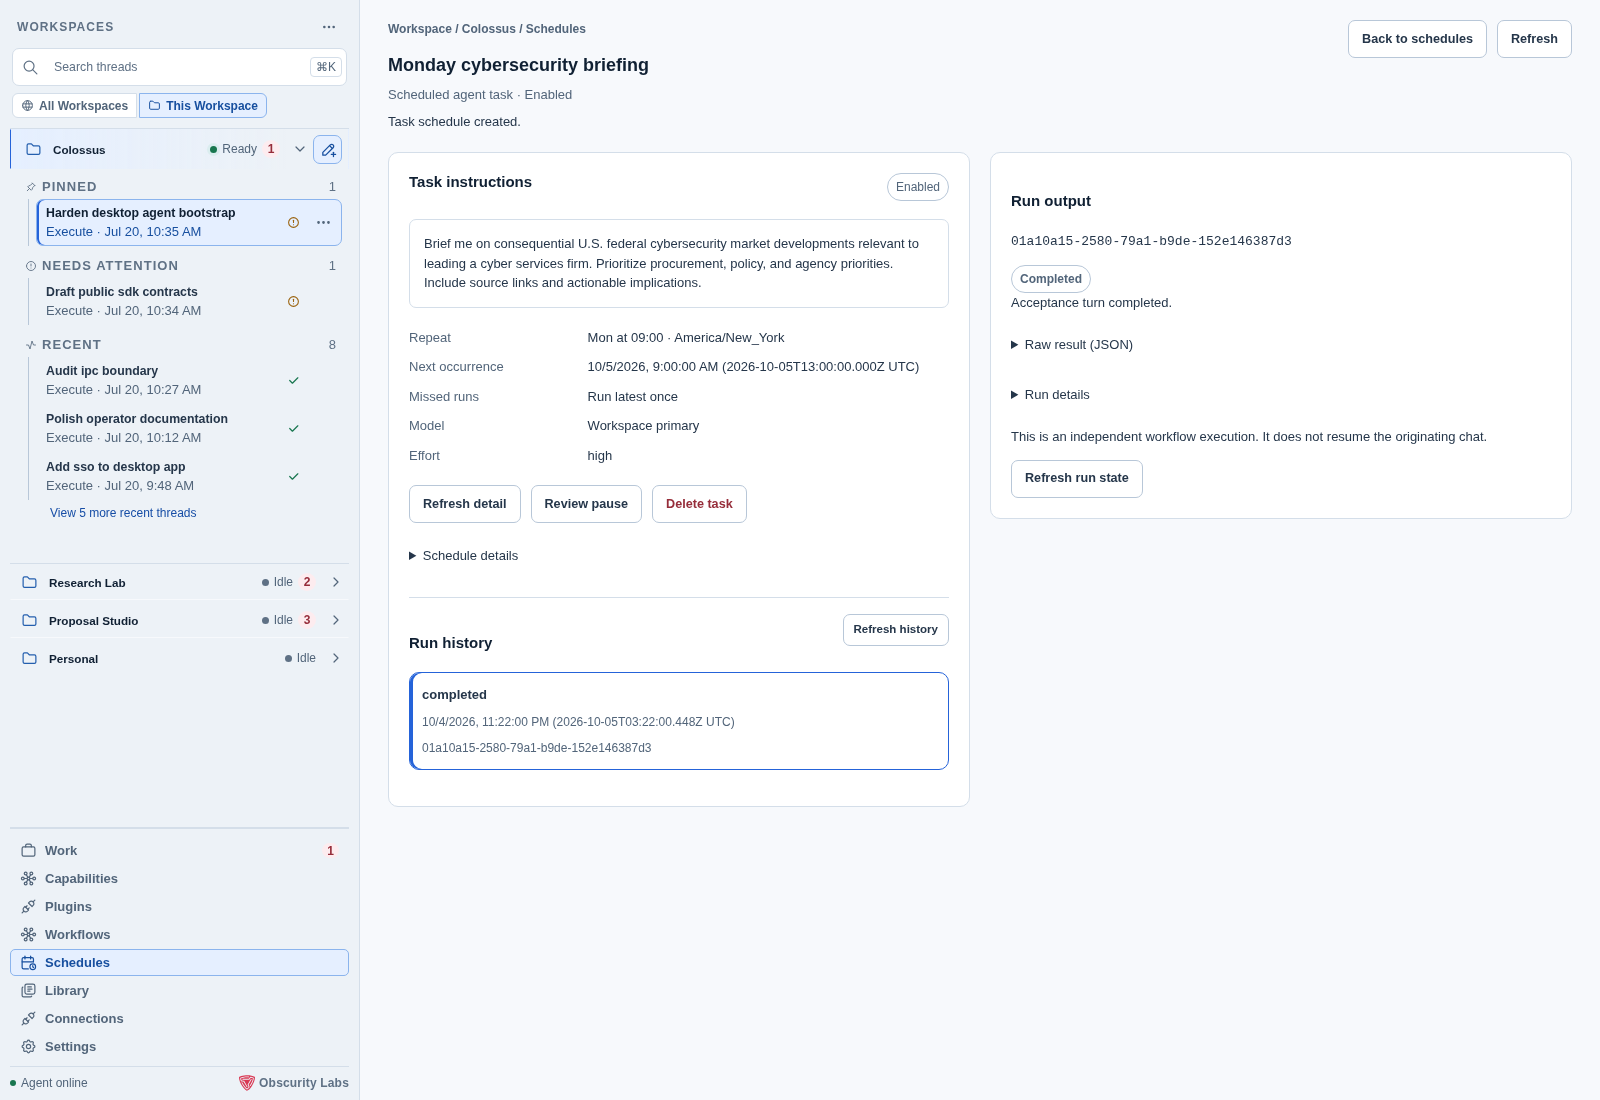The height and width of the screenshot is (1100, 1600).
Task: Click the new thread compose icon for Colossus
Action: 327,149
